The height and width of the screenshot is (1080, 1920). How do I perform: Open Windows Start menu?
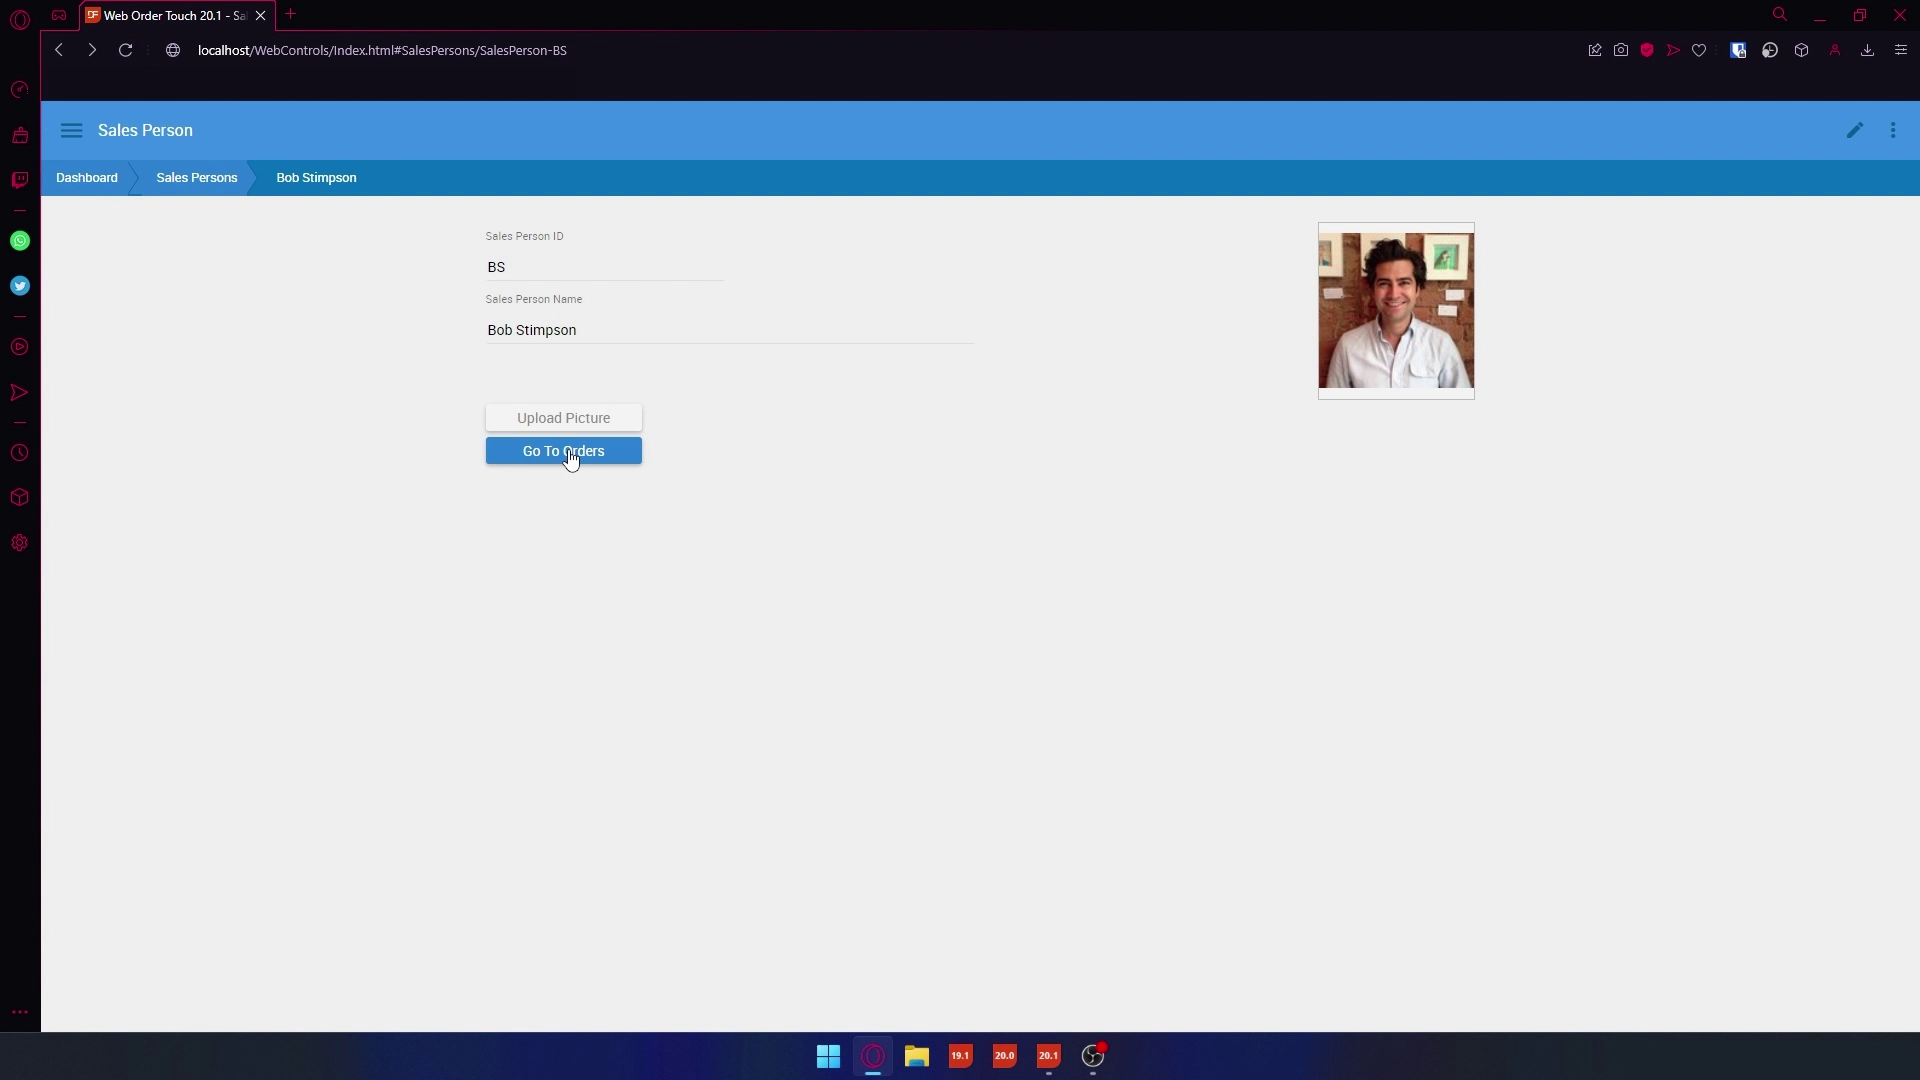828,1056
